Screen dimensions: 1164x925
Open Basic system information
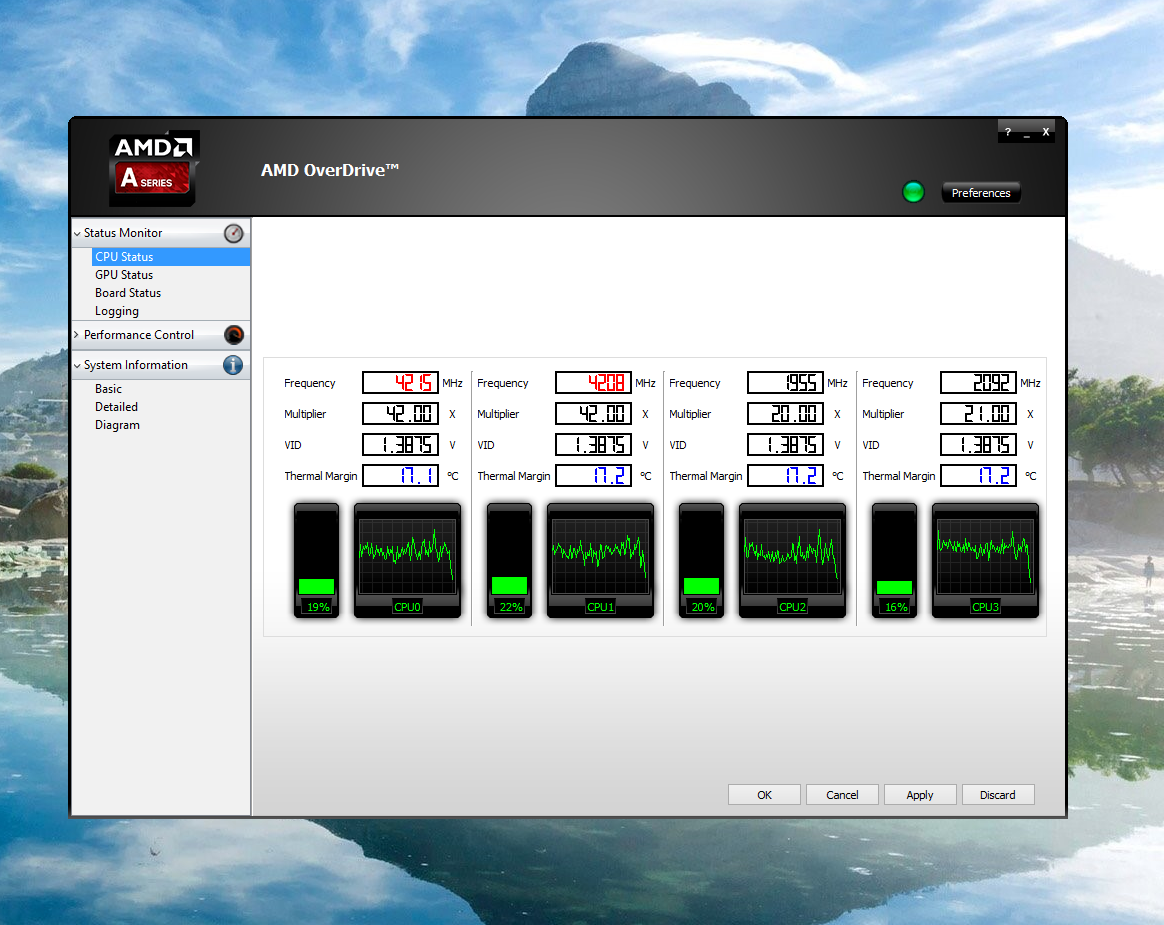108,389
